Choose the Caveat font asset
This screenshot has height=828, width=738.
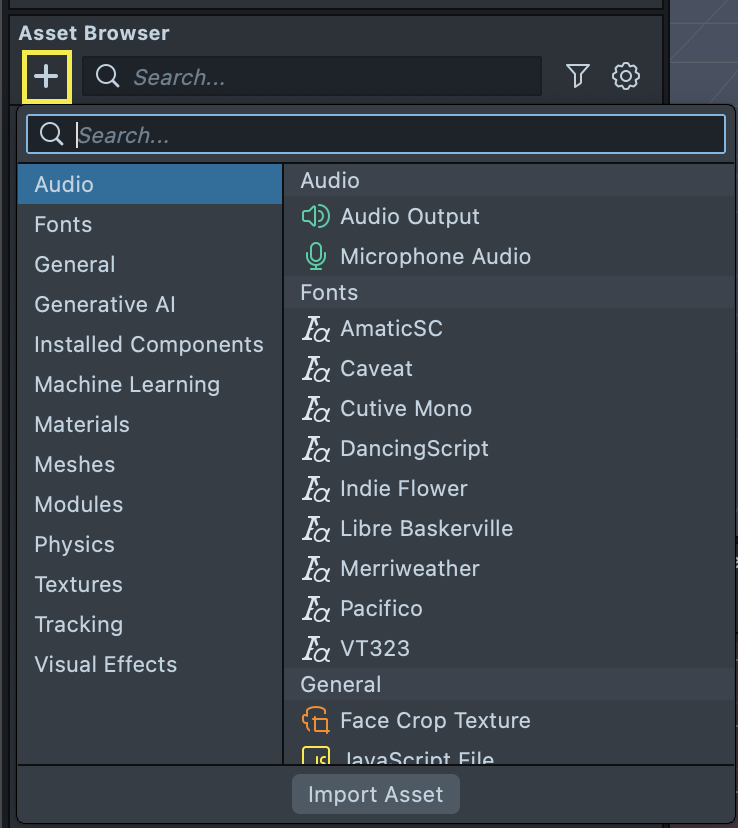click(376, 369)
